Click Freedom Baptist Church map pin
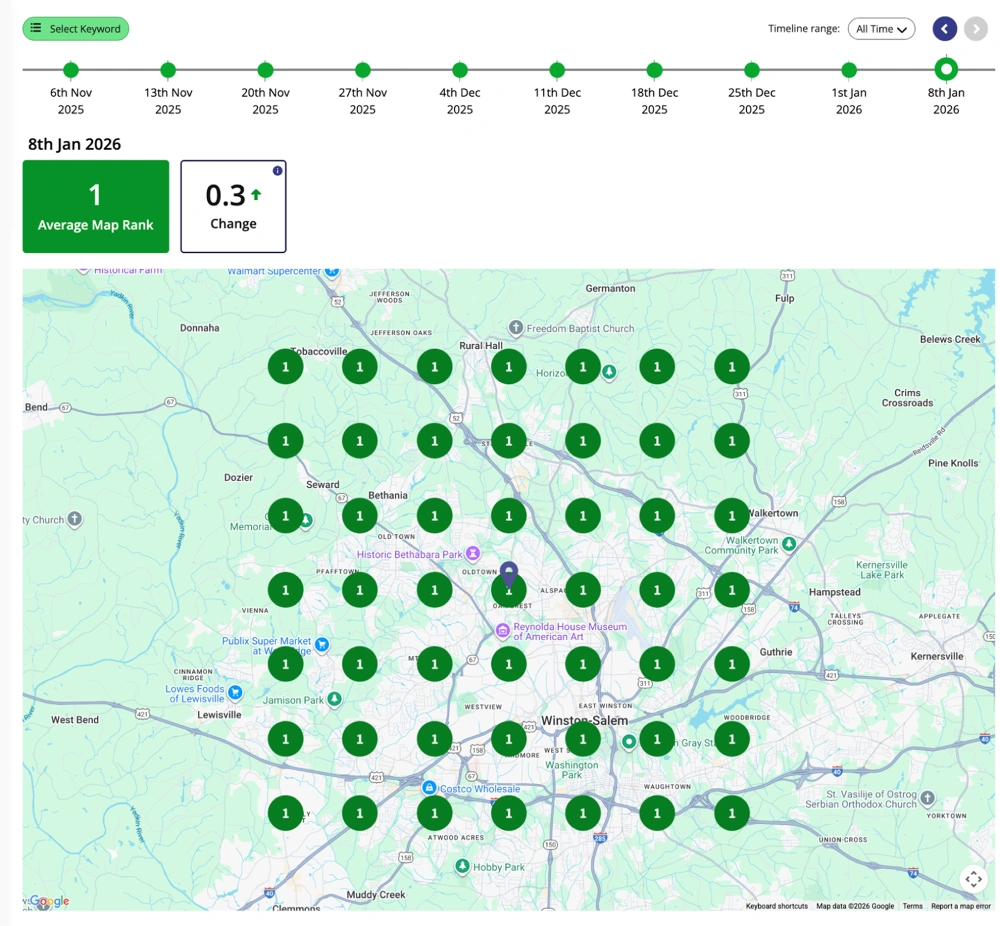1000x926 pixels. (515, 327)
